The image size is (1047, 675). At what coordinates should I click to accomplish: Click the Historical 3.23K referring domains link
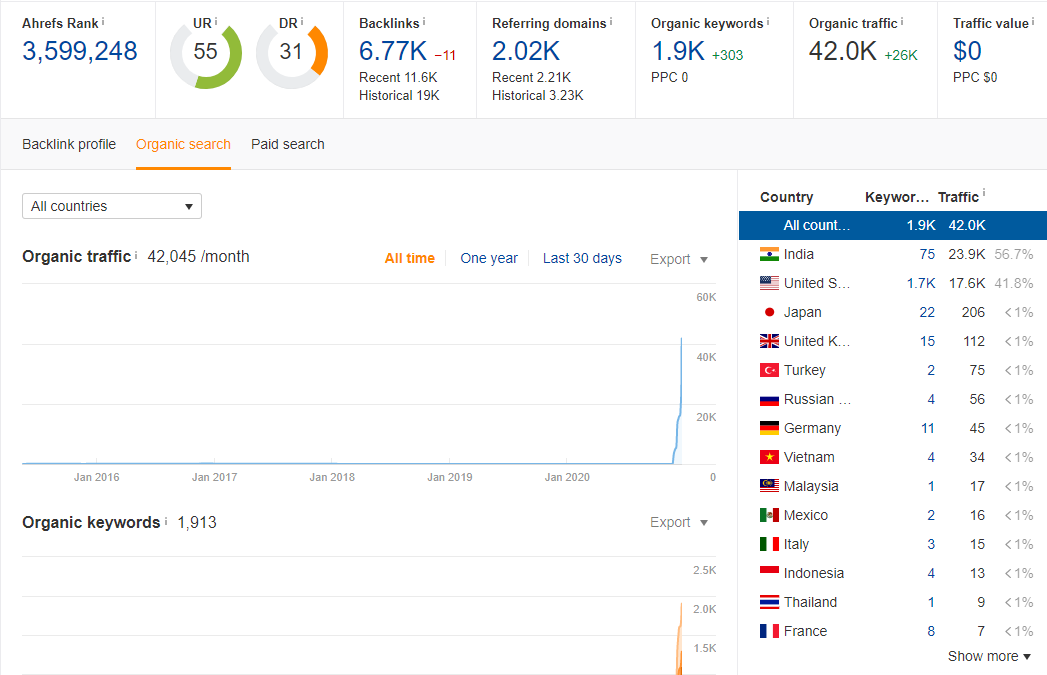point(539,95)
